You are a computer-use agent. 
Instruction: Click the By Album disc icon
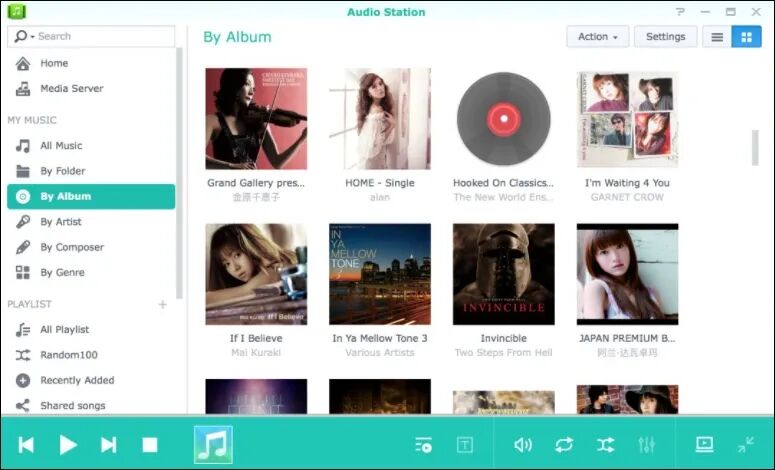[23, 196]
